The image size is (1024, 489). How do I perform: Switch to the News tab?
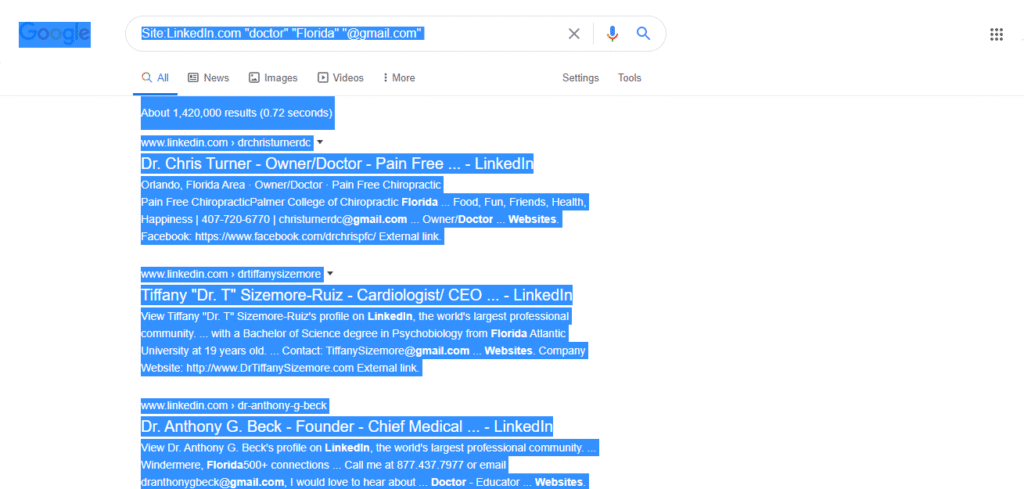[x=208, y=78]
